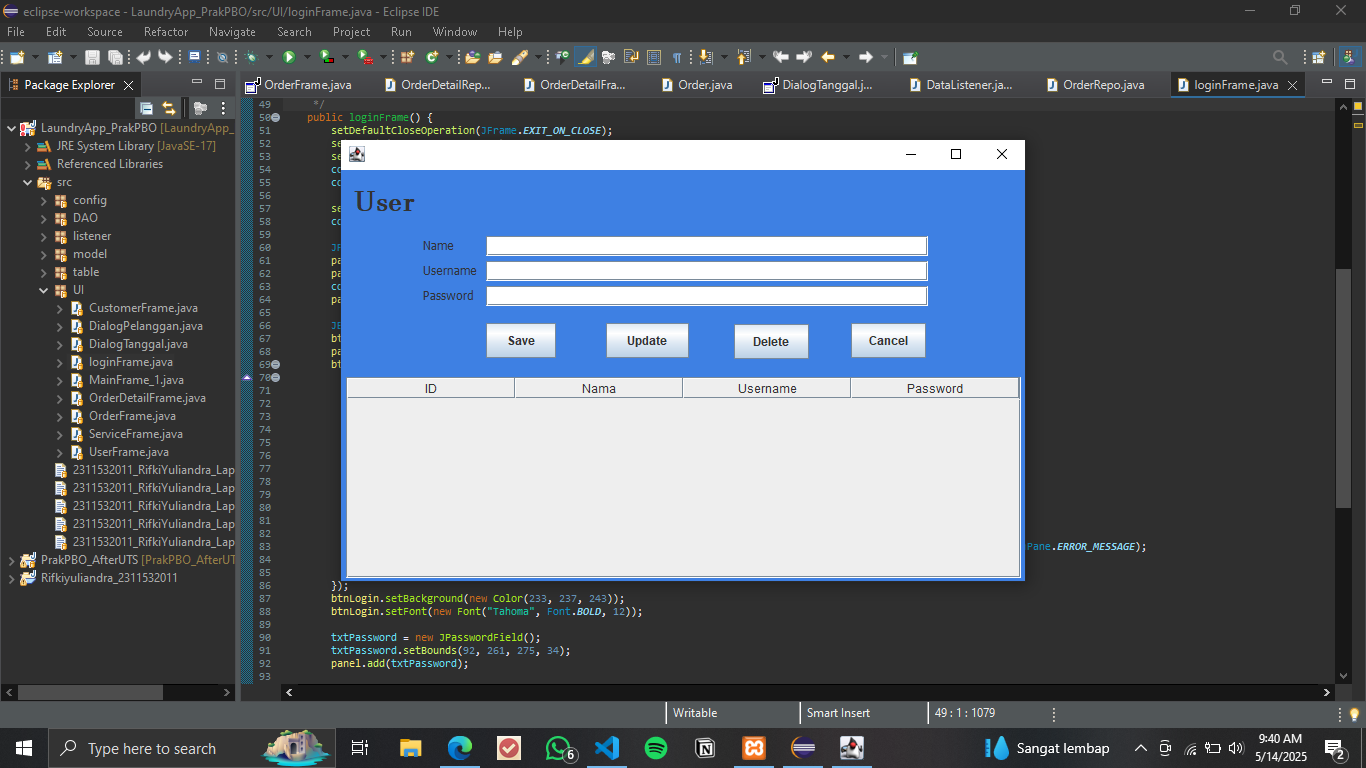Open the toolbar search magnifier icon
Screen dimensions: 1366x768
pyautogui.click(x=1280, y=57)
